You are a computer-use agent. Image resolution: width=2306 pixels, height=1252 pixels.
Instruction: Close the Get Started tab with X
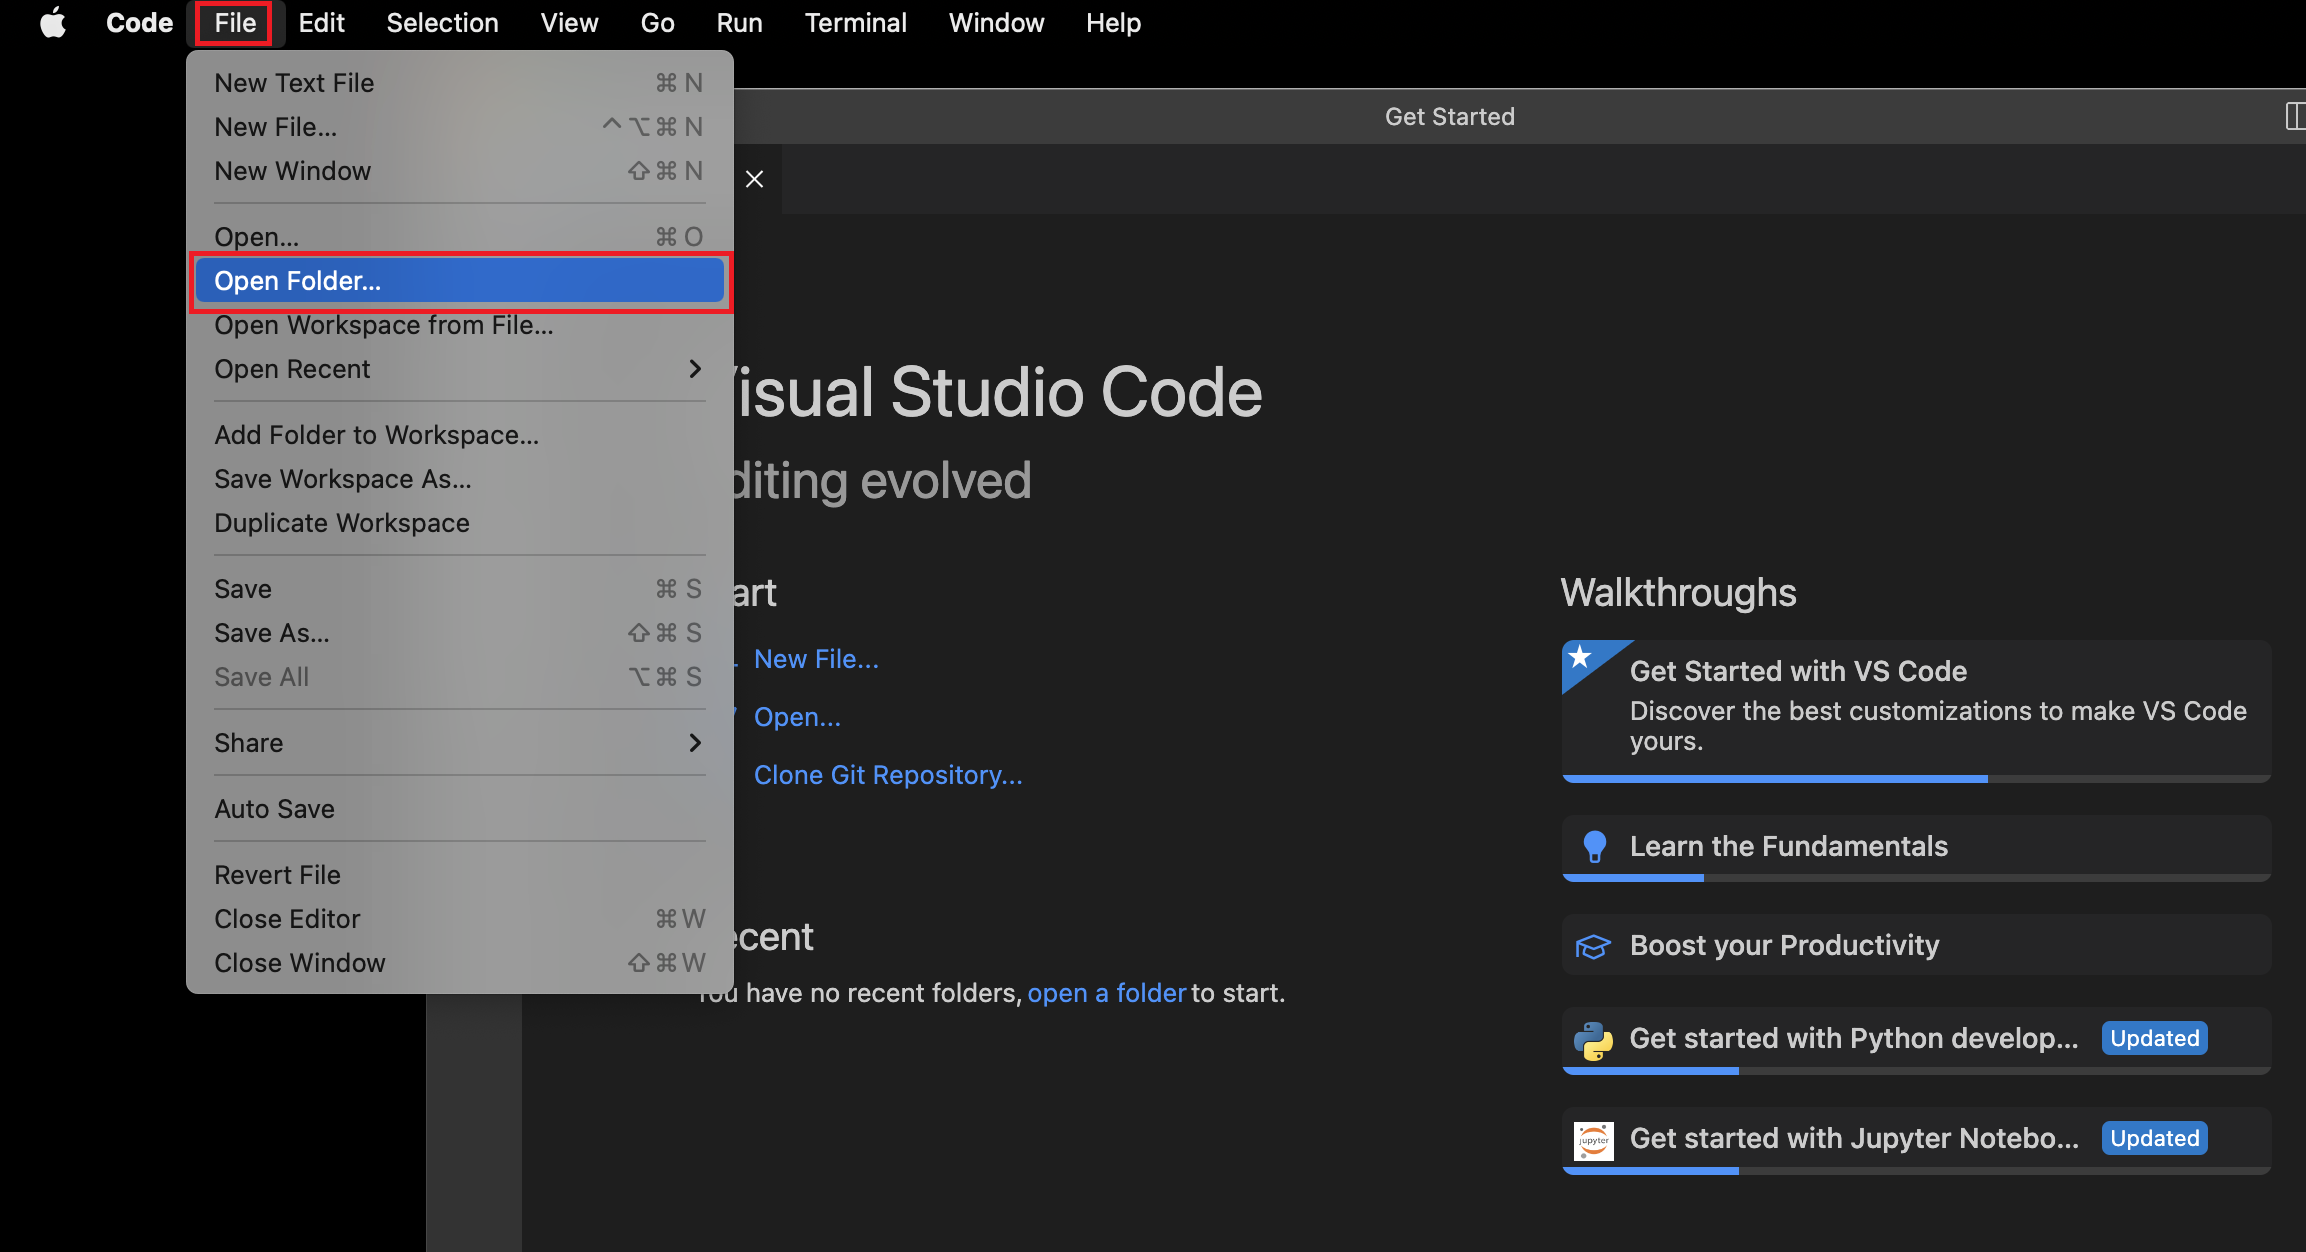755,179
